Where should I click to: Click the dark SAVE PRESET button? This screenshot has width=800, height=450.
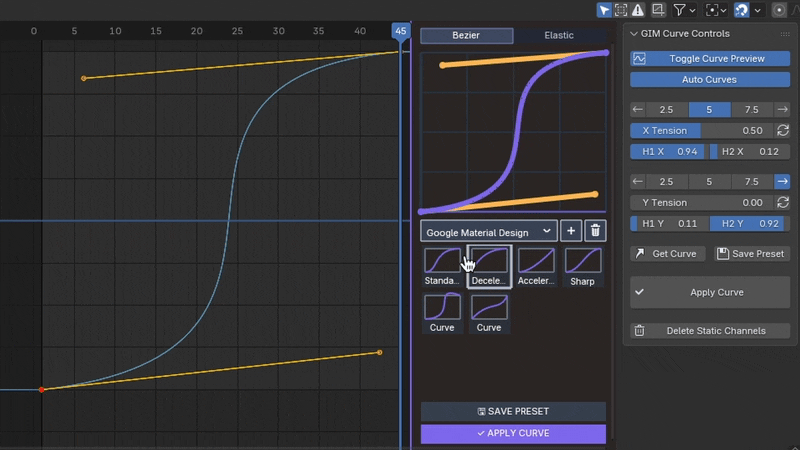click(513, 411)
